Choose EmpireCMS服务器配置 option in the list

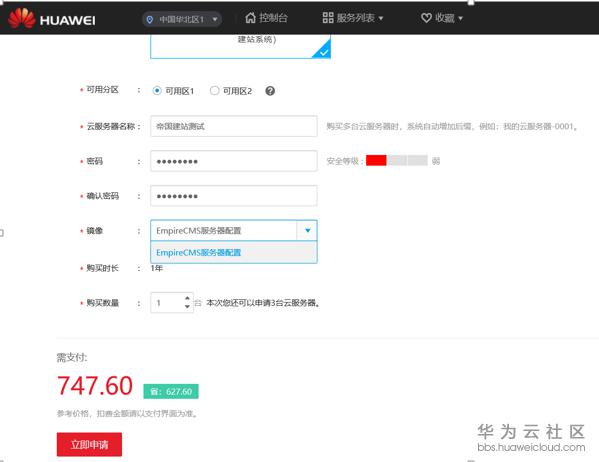tap(234, 252)
